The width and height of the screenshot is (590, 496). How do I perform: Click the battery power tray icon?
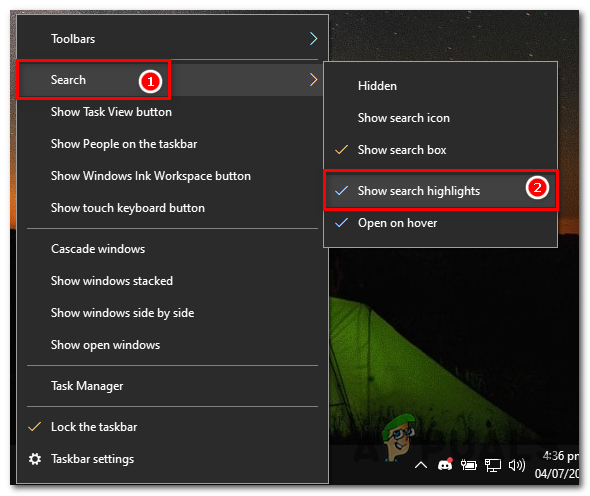point(468,466)
